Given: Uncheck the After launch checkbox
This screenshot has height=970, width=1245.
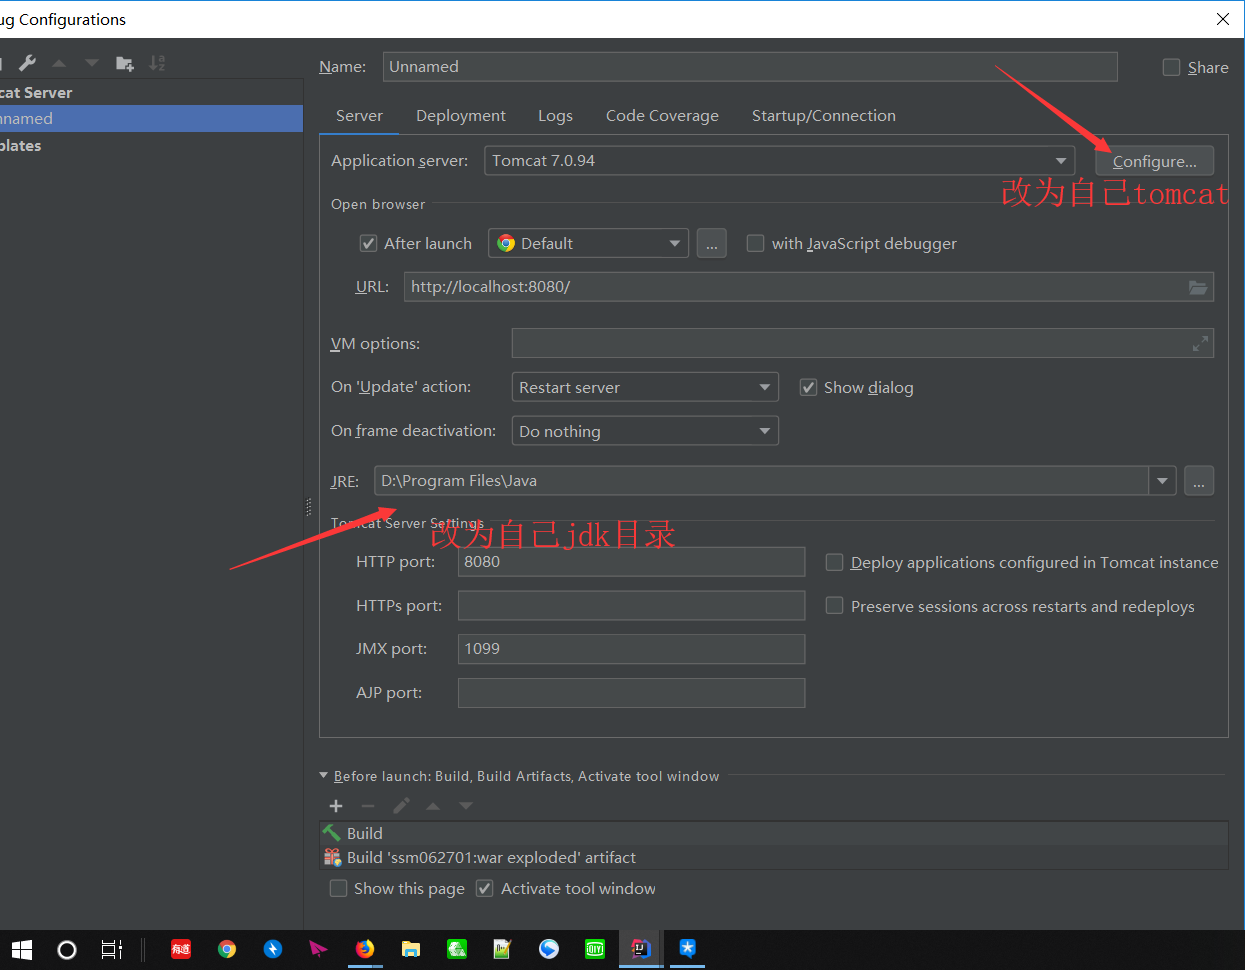Looking at the screenshot, I should [x=368, y=243].
